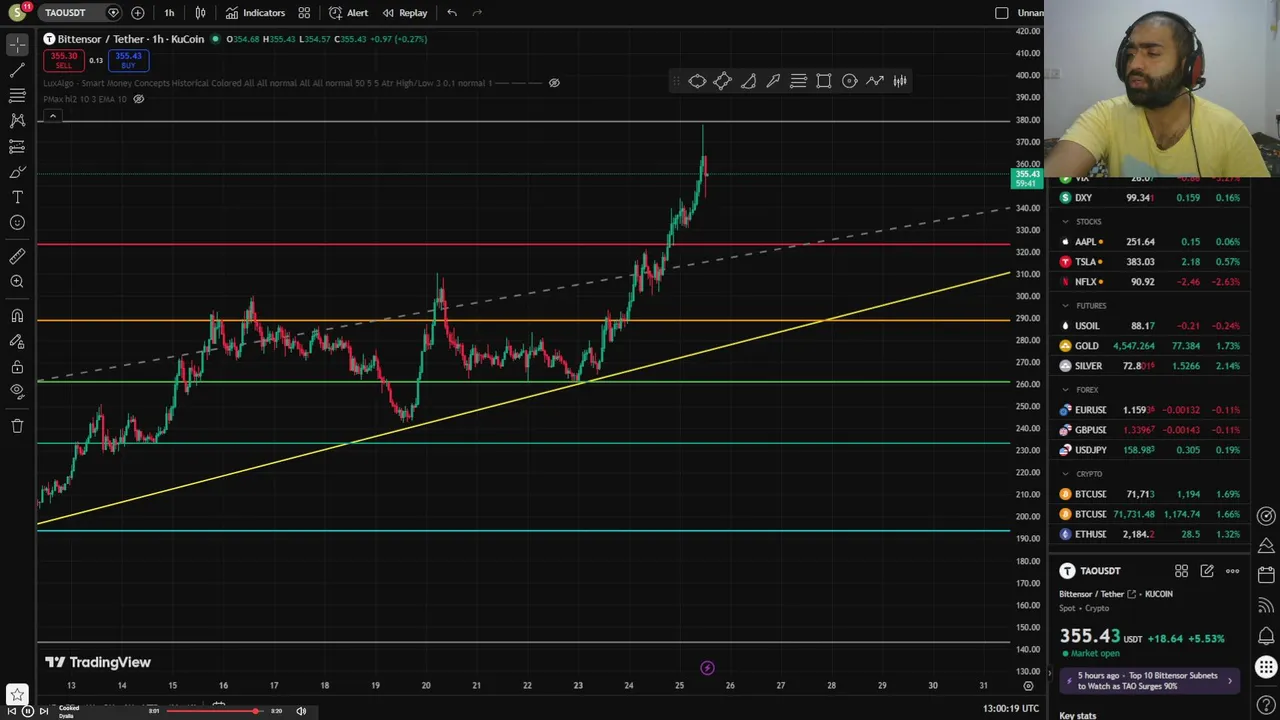Select the brush drawing tool
The height and width of the screenshot is (720, 1280).
pyautogui.click(x=17, y=172)
